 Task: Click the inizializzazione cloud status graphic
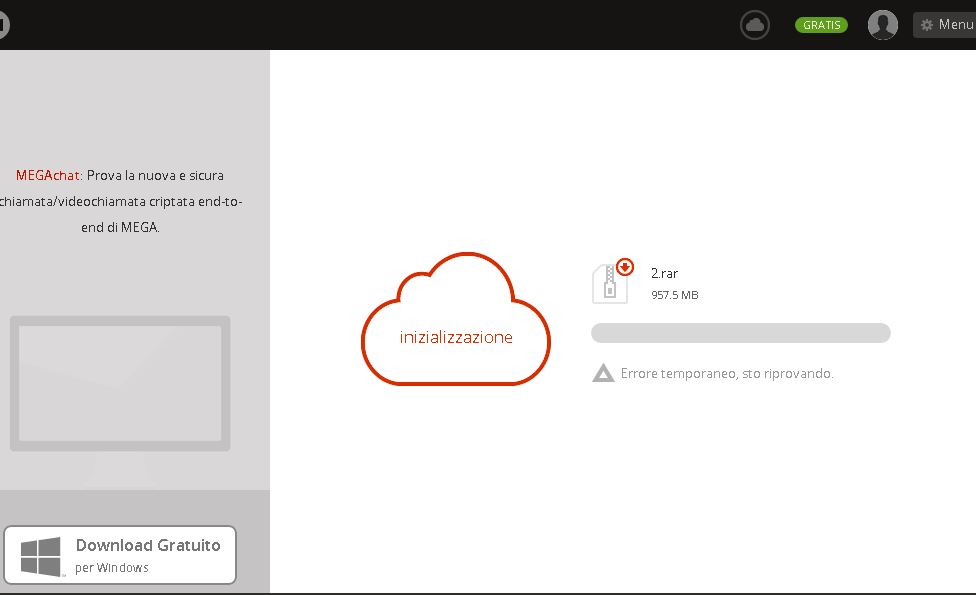click(x=456, y=319)
